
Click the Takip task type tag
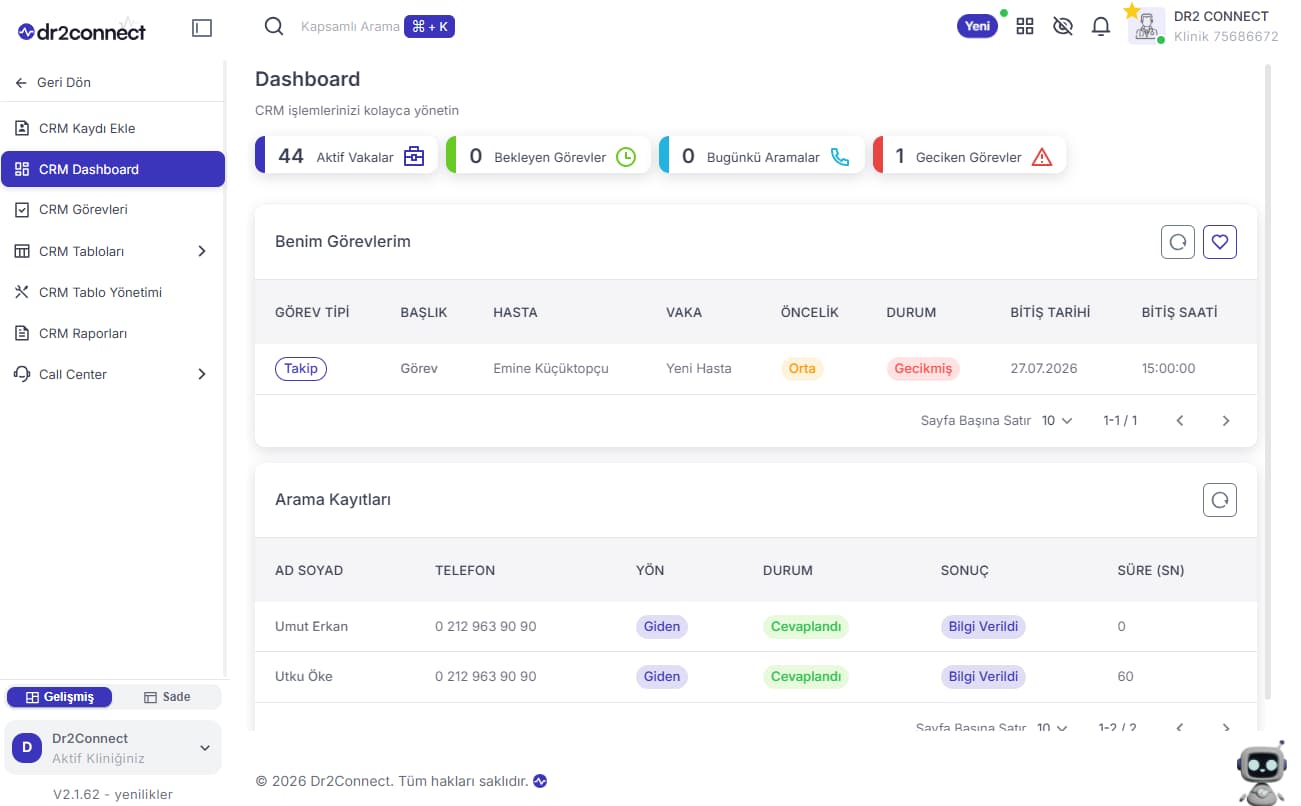coord(301,369)
